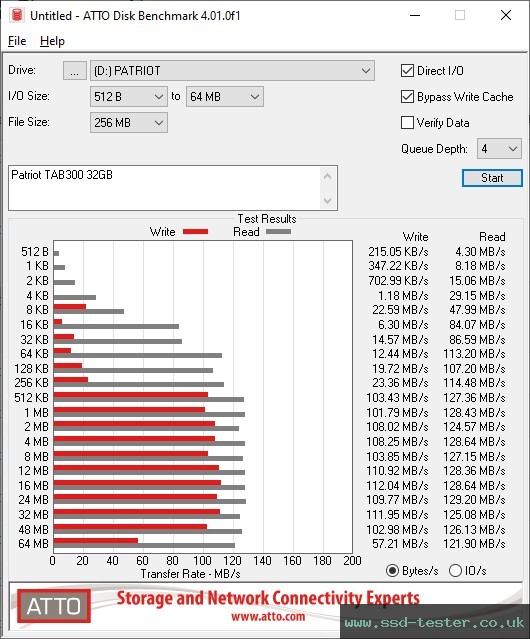
Task: Click in the Patriot TAB300 32GB description field
Action: 165,188
